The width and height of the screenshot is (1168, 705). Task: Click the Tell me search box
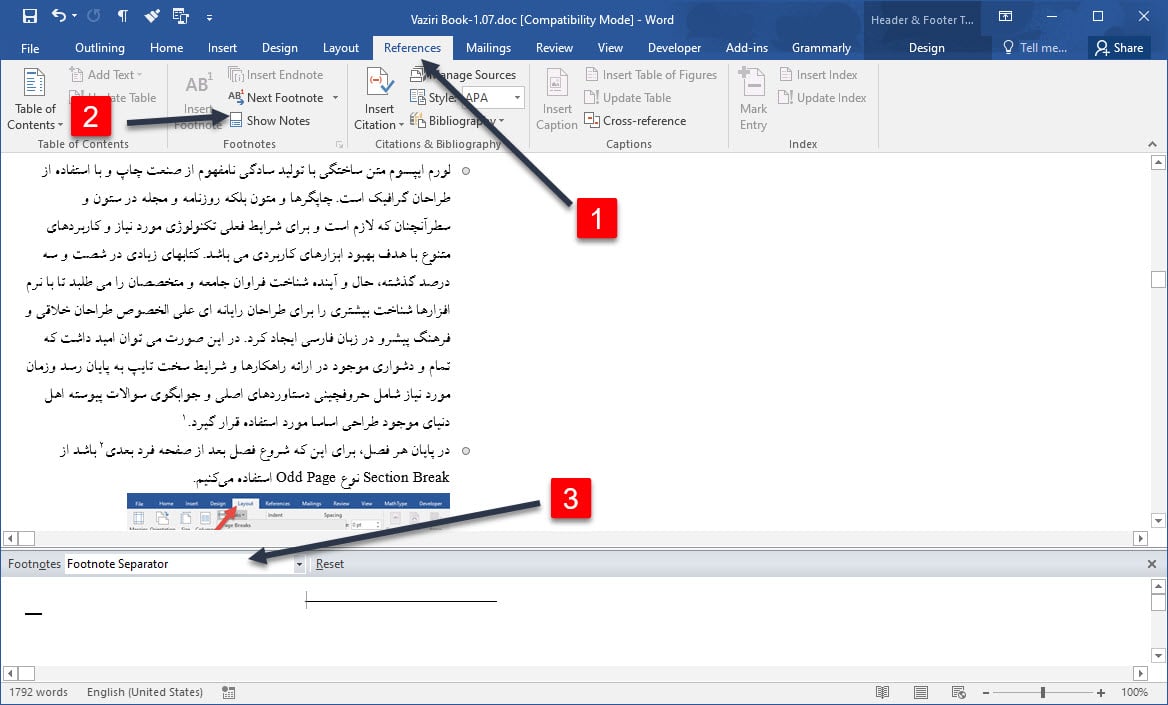click(1035, 48)
